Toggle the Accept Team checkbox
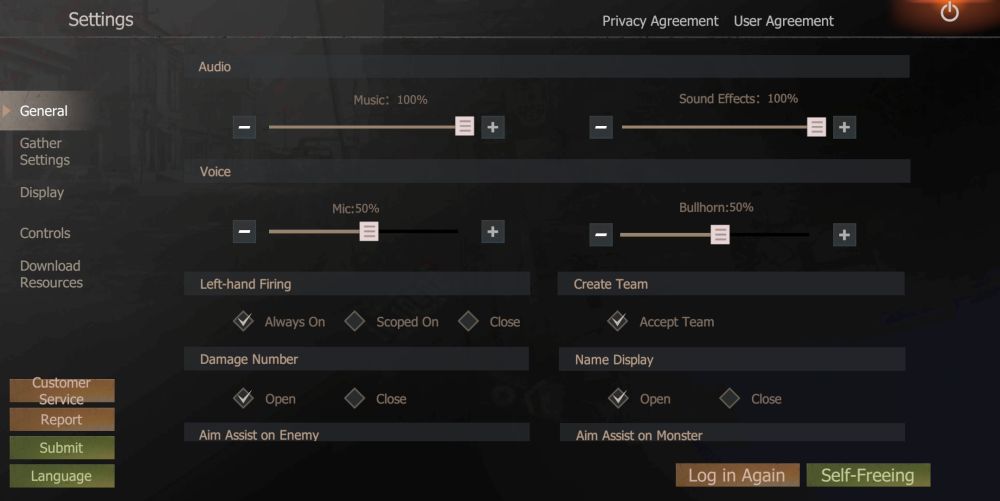 618,321
